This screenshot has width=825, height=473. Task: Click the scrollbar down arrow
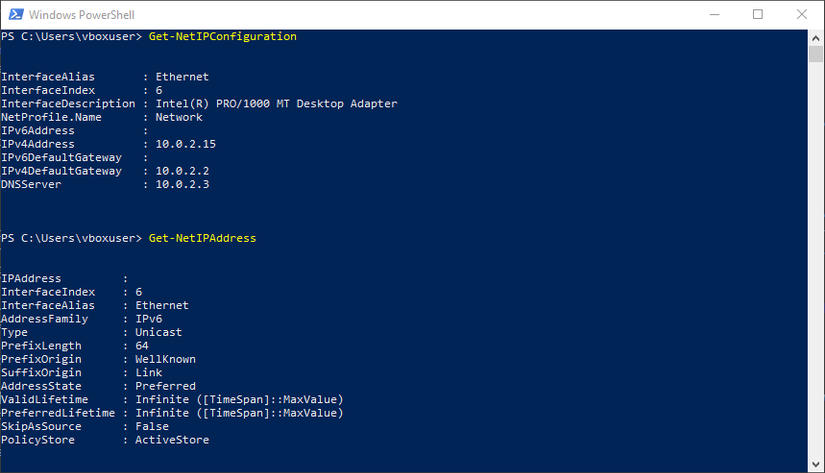pos(816,464)
